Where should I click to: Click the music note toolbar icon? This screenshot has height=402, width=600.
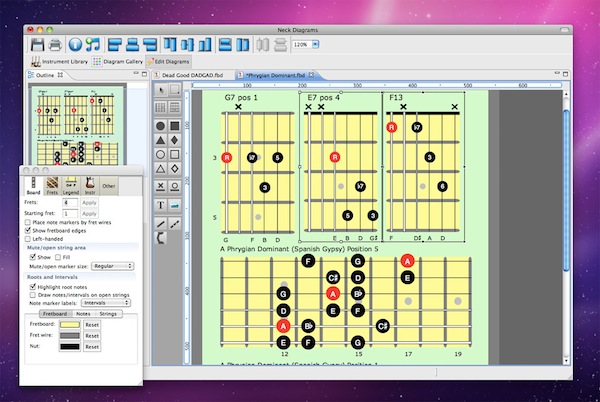(x=93, y=45)
